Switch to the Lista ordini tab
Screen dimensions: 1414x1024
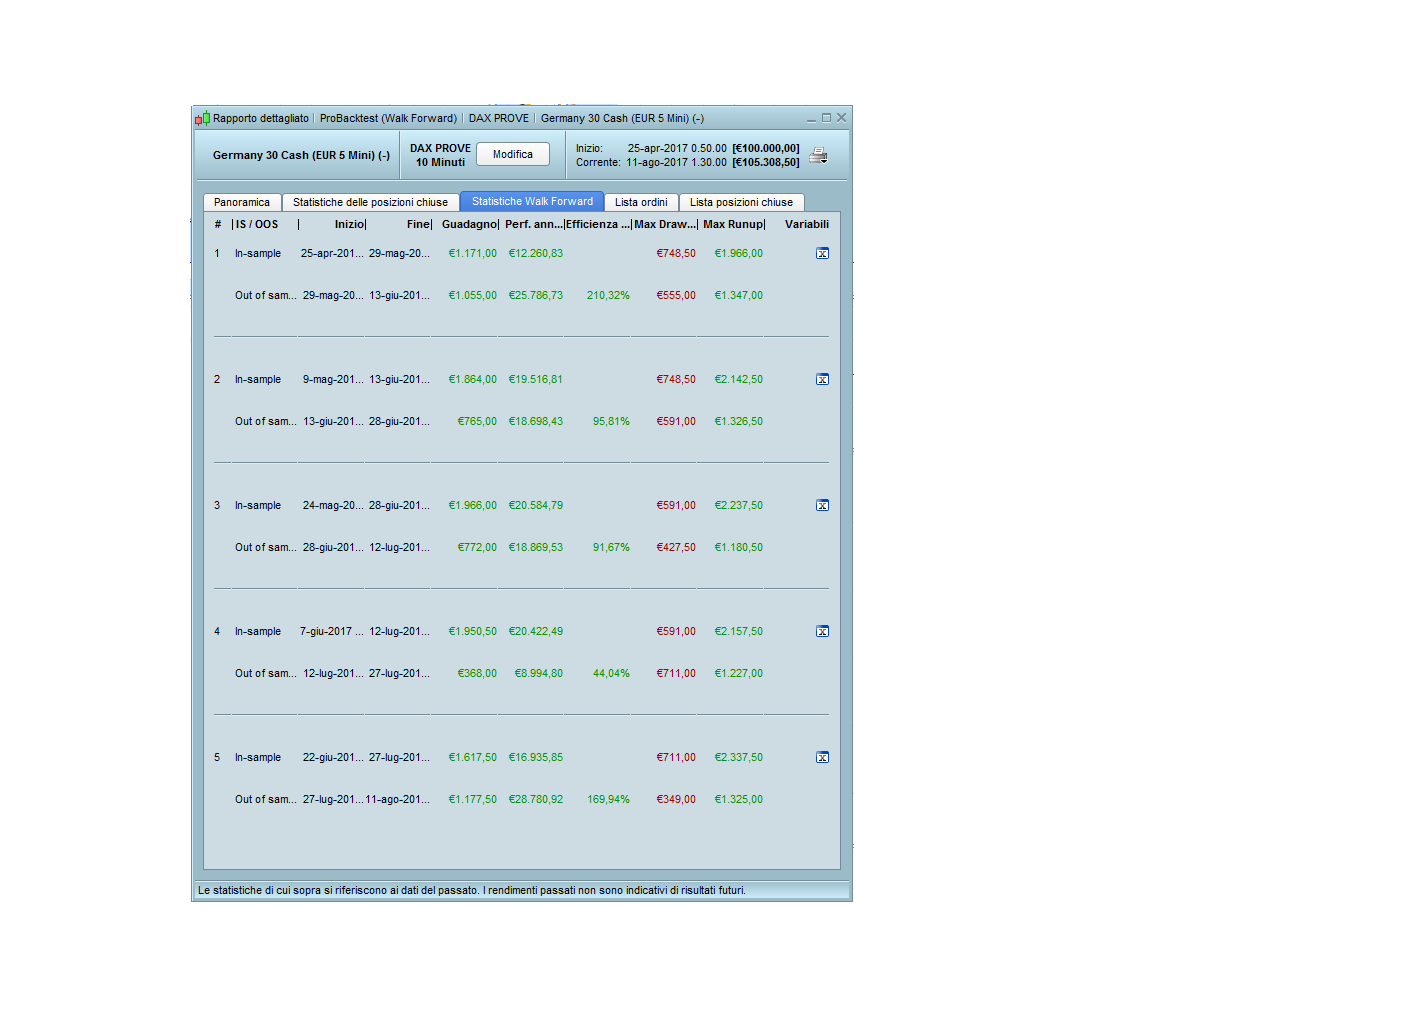coord(641,202)
